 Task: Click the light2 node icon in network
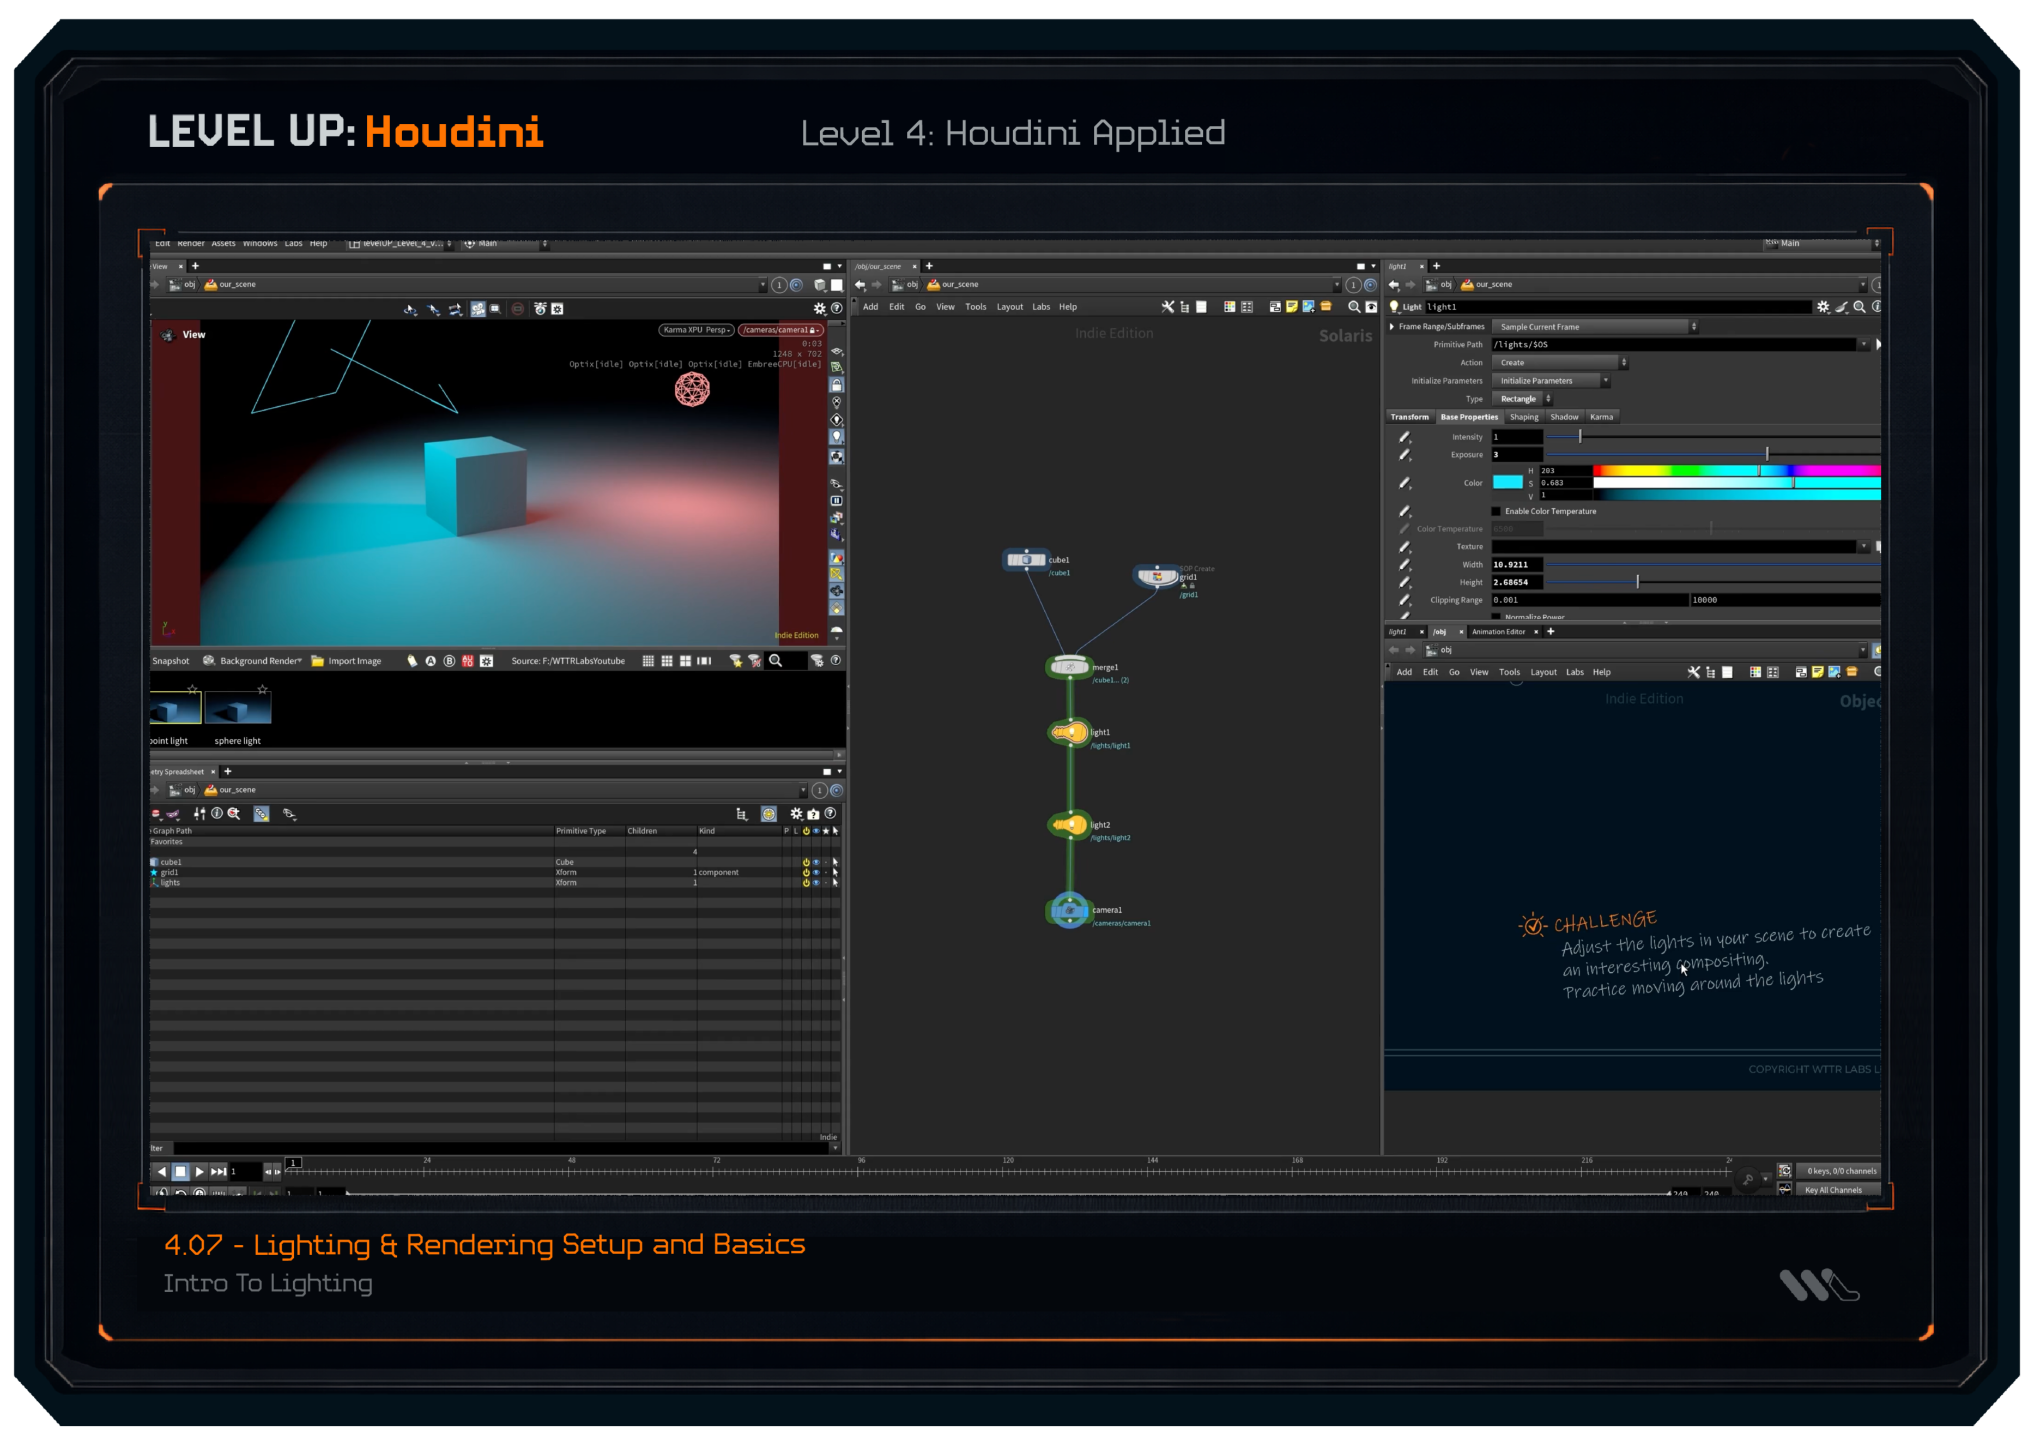1069,826
